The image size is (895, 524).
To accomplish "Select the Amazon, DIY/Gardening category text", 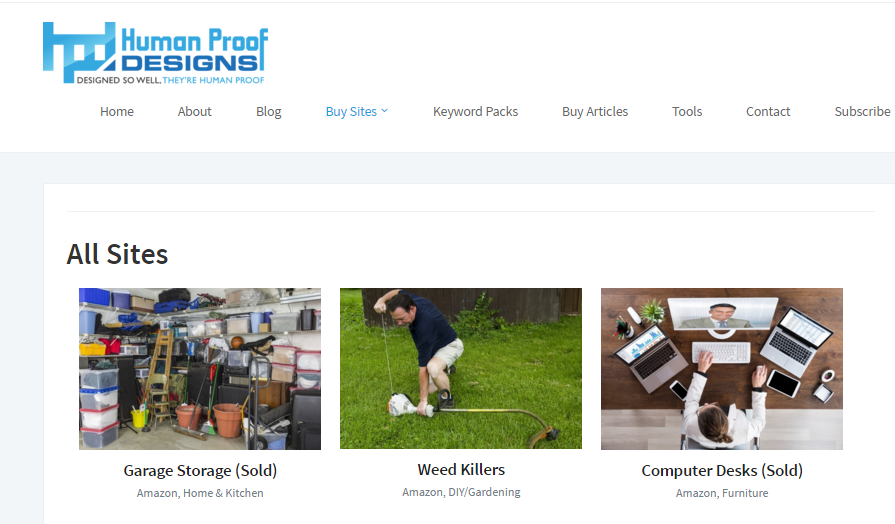I will tap(461, 492).
